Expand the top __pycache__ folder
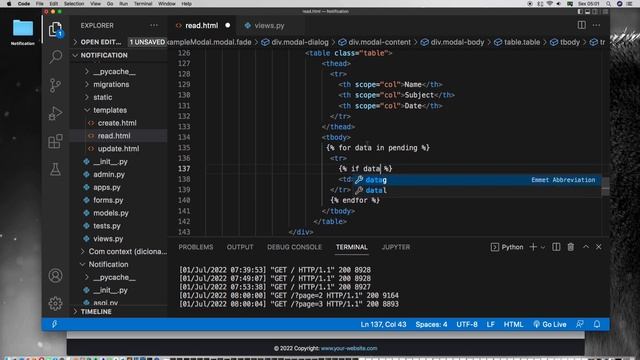The height and width of the screenshot is (360, 640). point(114,71)
